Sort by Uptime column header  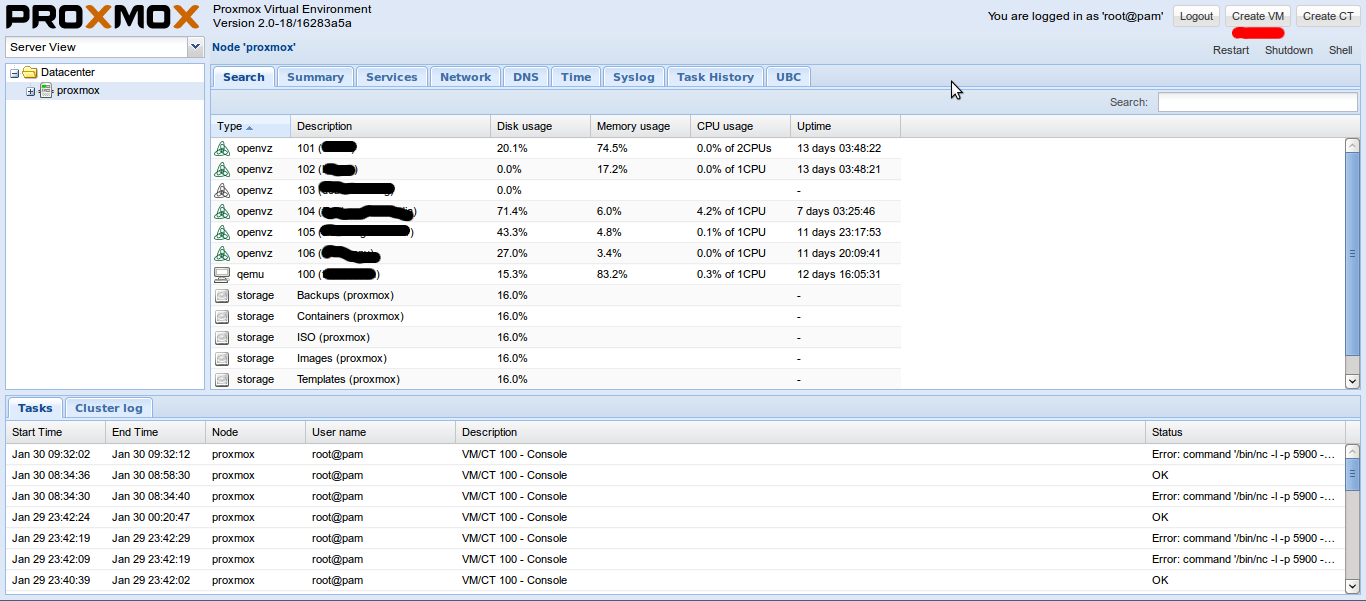pyautogui.click(x=846, y=126)
